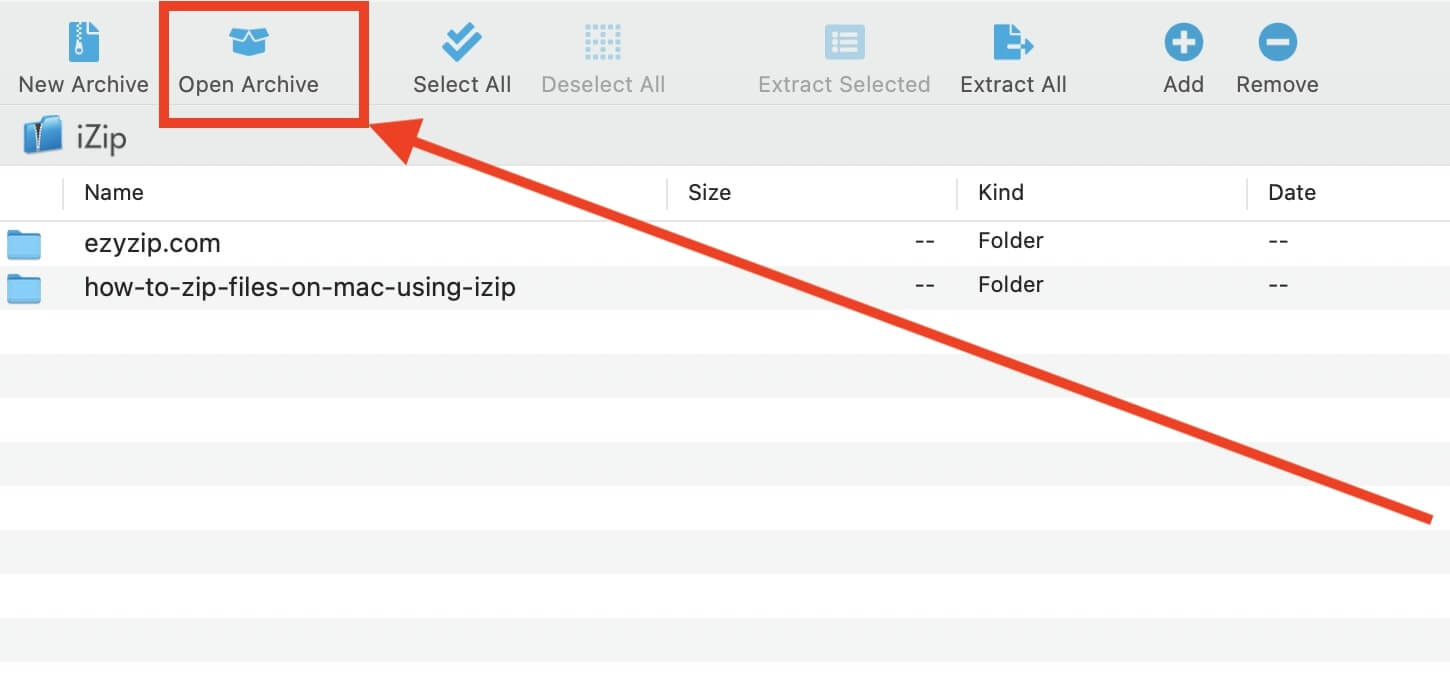Sort entries by the Size column
The height and width of the screenshot is (696, 1450).
709,192
